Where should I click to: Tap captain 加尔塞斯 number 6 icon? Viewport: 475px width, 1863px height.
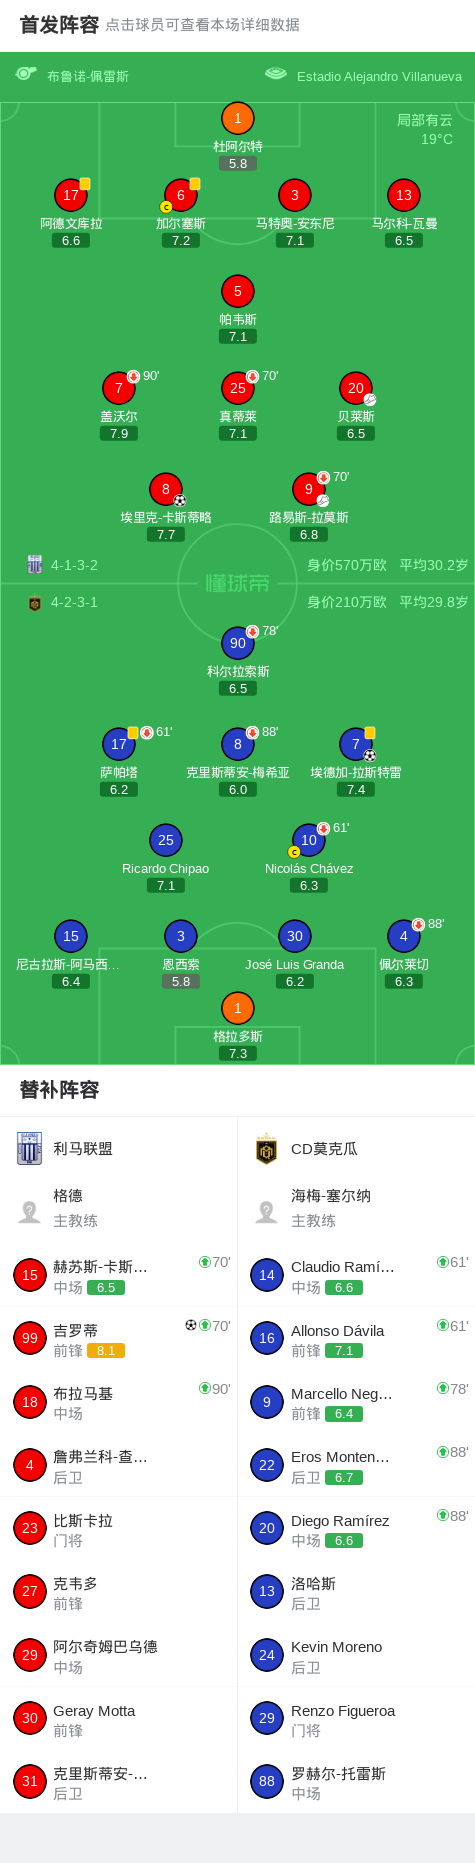coord(180,195)
